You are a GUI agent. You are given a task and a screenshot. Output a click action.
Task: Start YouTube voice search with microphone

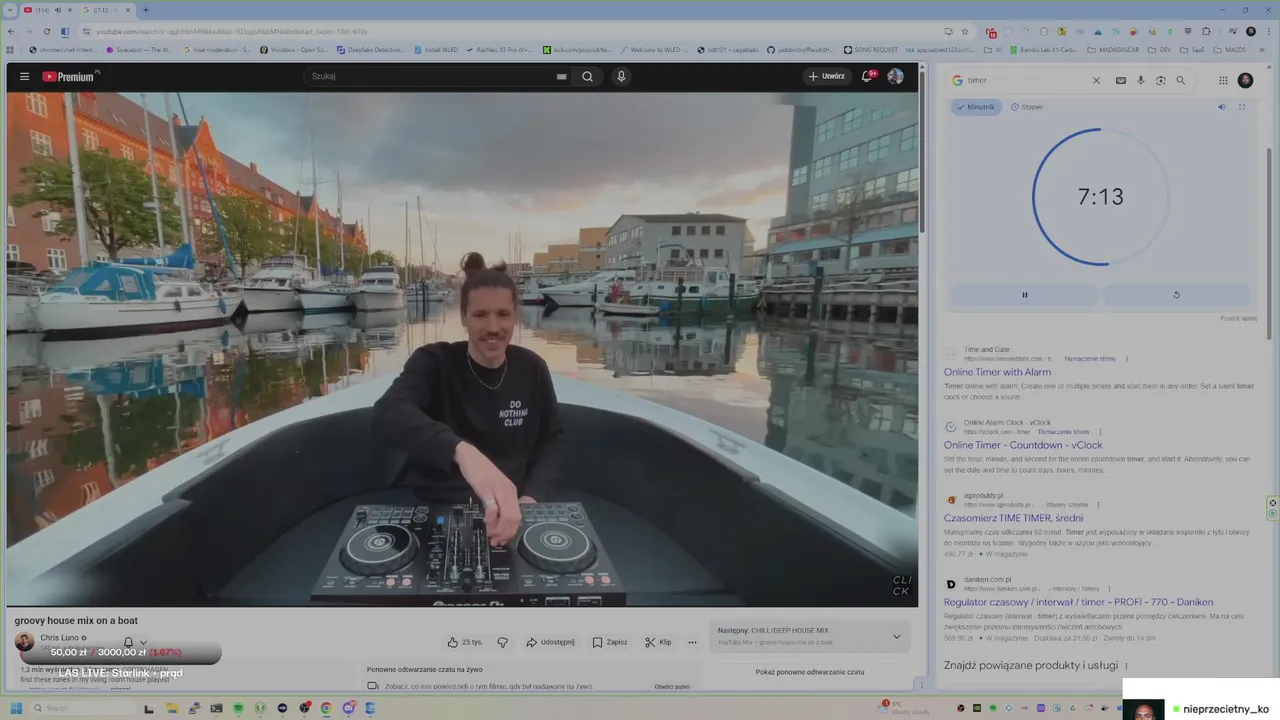pyautogui.click(x=621, y=76)
